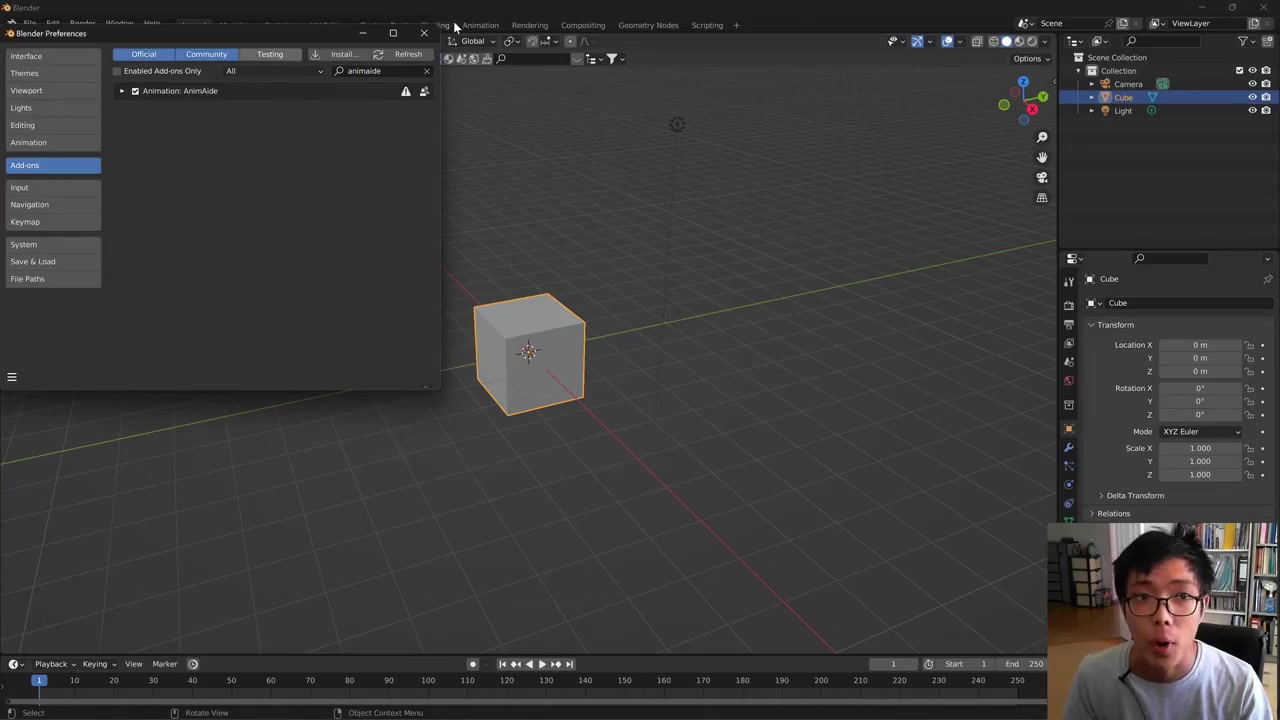
Task: Click the red X axis gizmo ball
Action: click(x=1032, y=109)
